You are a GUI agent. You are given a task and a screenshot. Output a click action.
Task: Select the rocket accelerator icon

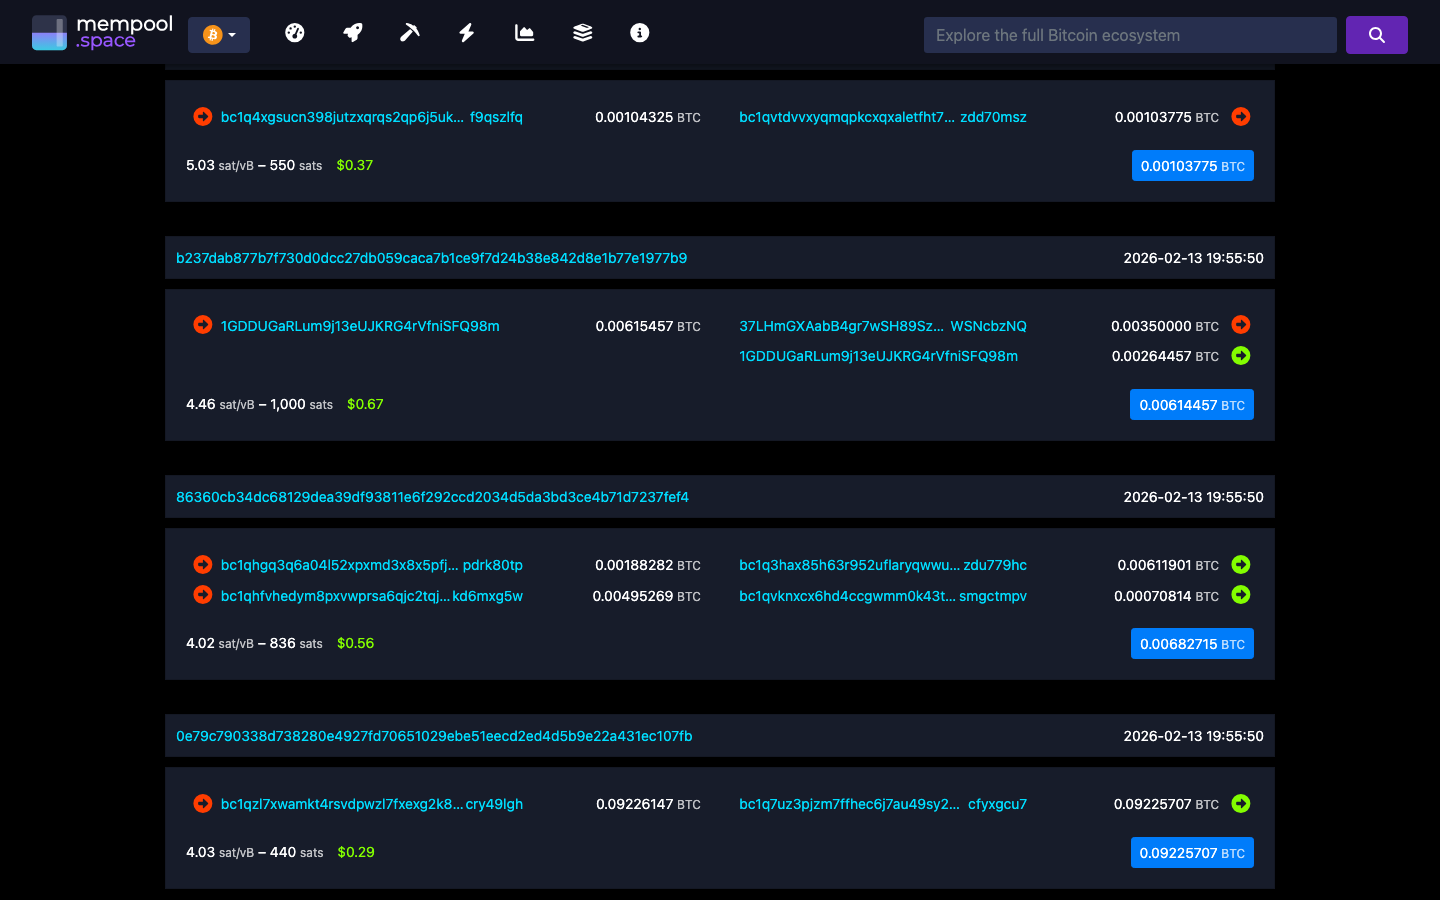352,32
